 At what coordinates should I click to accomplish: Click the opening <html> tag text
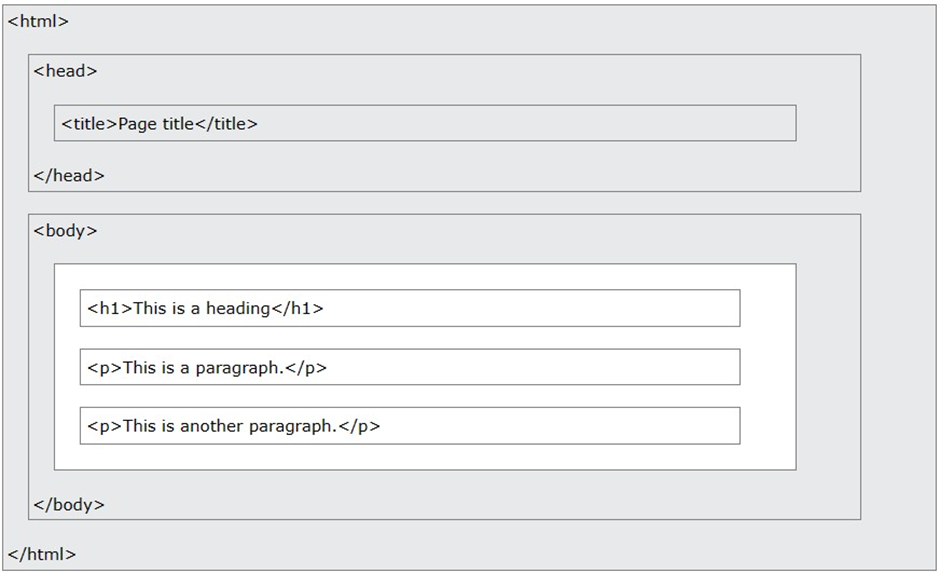tap(38, 21)
